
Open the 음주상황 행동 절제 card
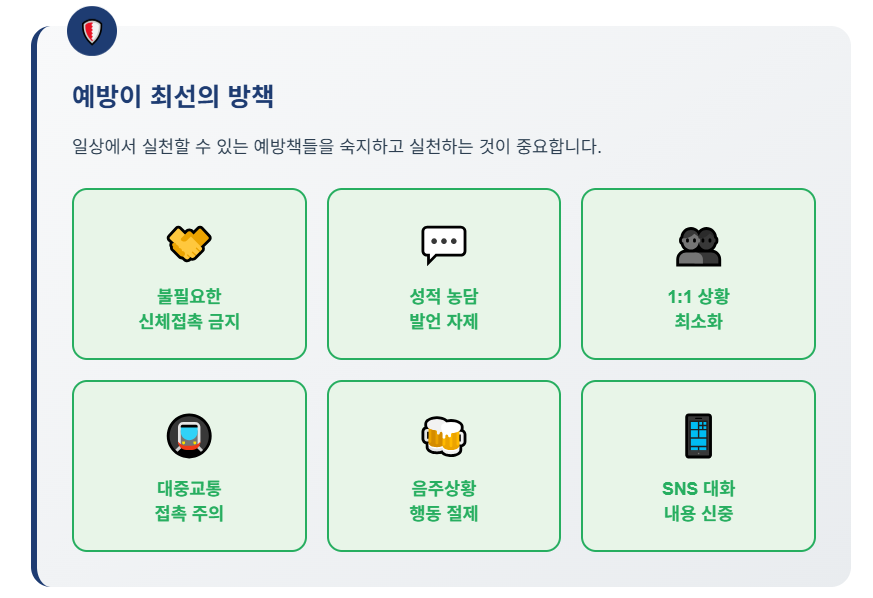point(443,466)
